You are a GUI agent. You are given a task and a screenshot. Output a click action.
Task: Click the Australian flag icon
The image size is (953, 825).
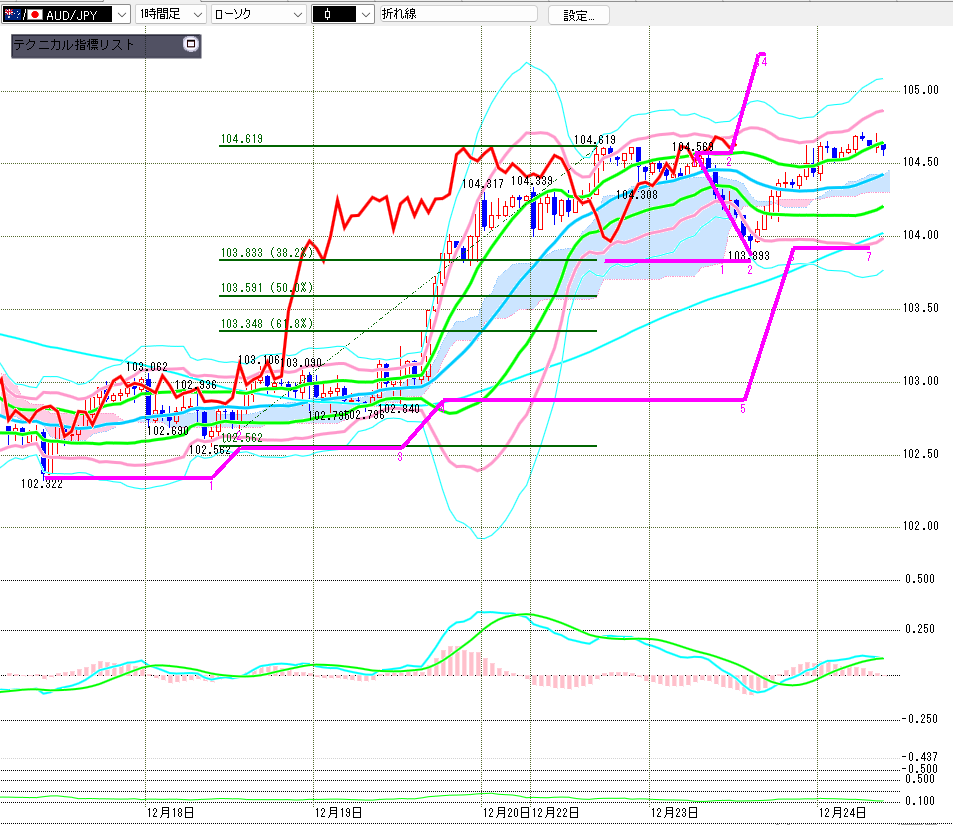tap(12, 15)
